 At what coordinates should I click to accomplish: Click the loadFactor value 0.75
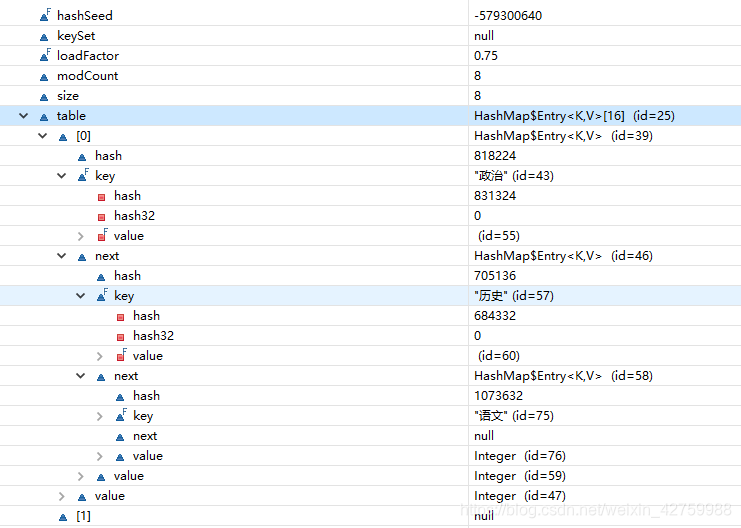tap(486, 56)
